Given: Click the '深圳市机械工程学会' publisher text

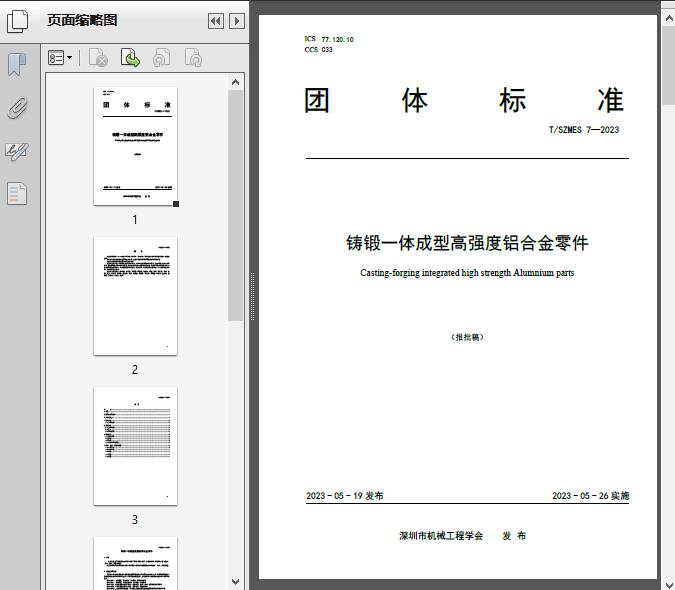Looking at the screenshot, I should pos(441,536).
